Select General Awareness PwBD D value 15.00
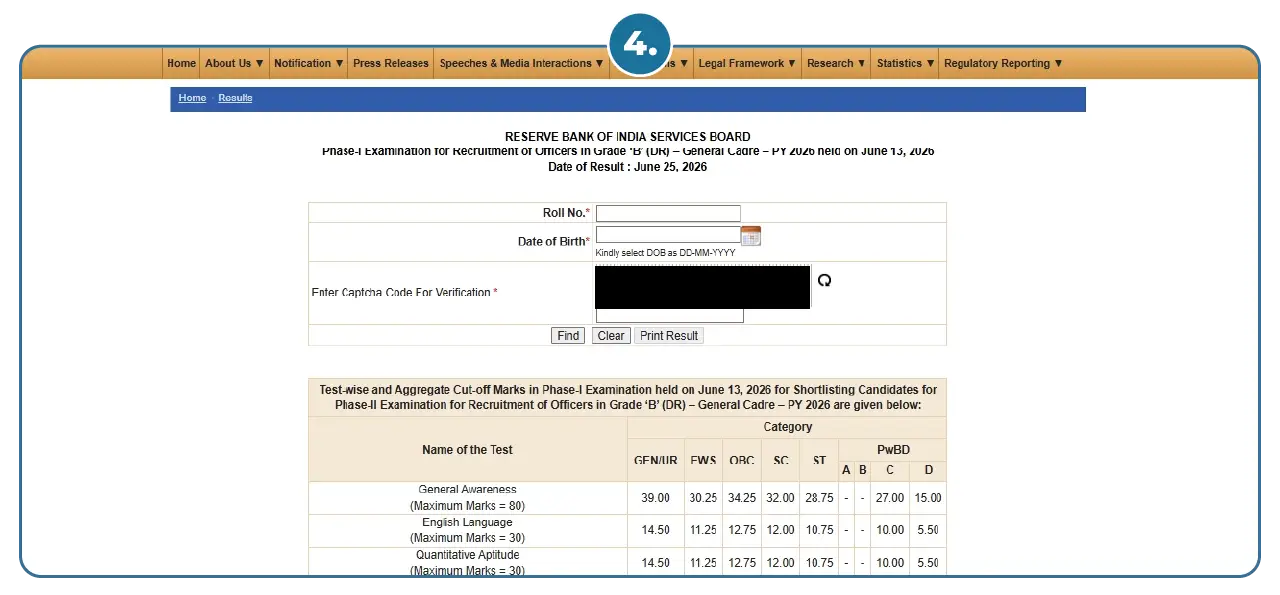The height and width of the screenshot is (595, 1280). (x=929, y=498)
